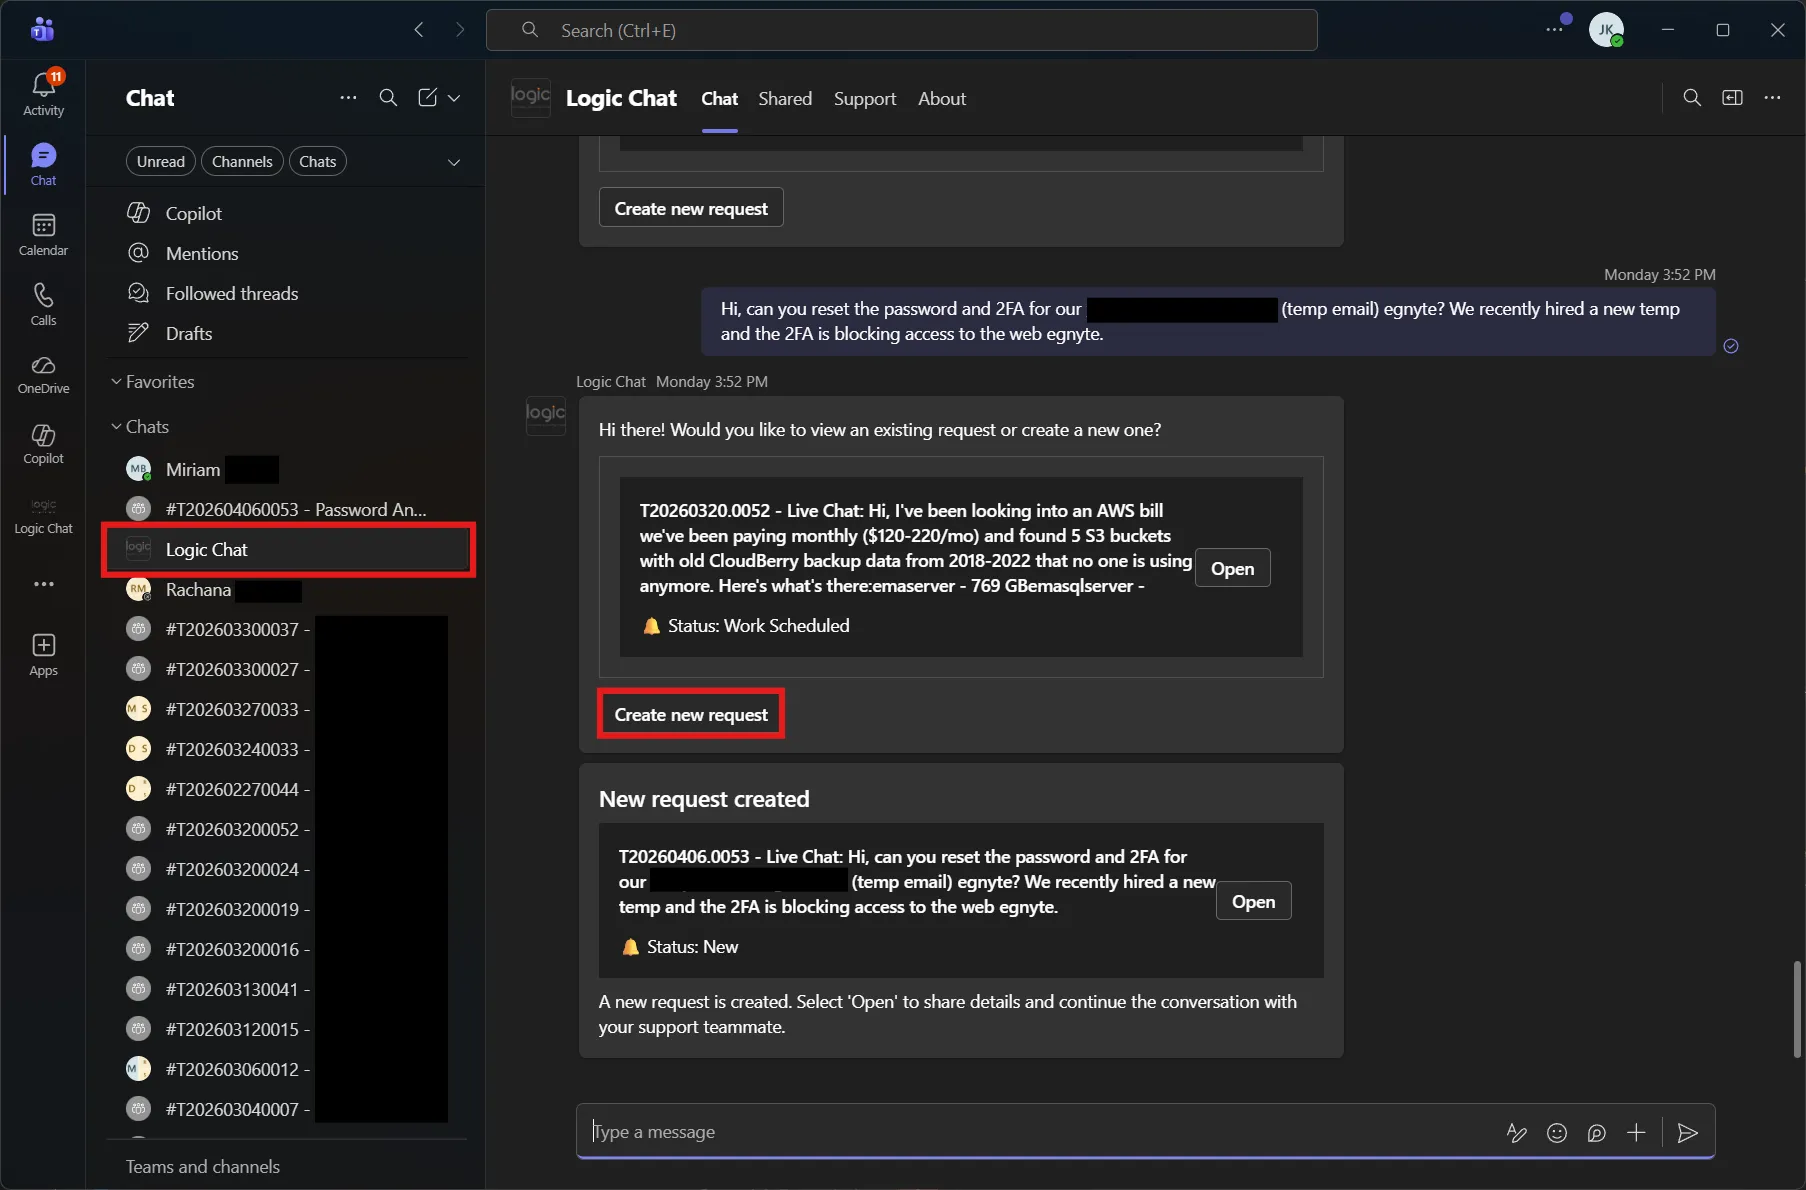The image size is (1806, 1190).
Task: Open chat #T202603130041
Action: click(289, 989)
